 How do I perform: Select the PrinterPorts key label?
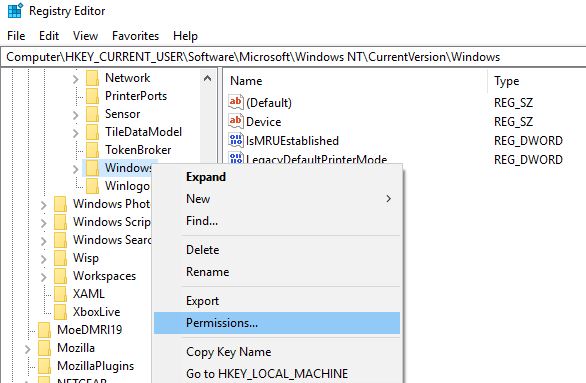[136, 96]
